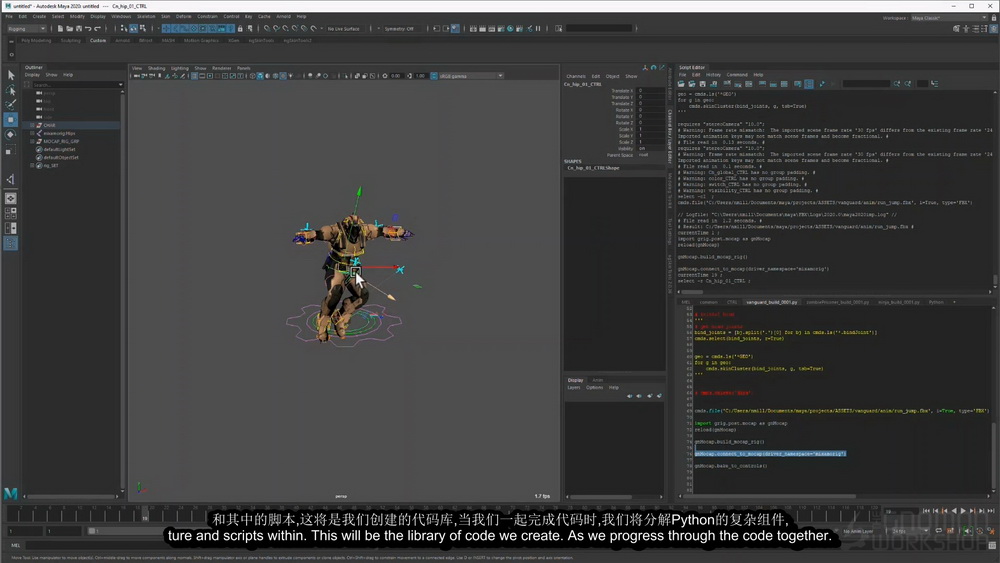Toggle select by component type mode
This screenshot has height=563, width=1000.
click(143, 29)
